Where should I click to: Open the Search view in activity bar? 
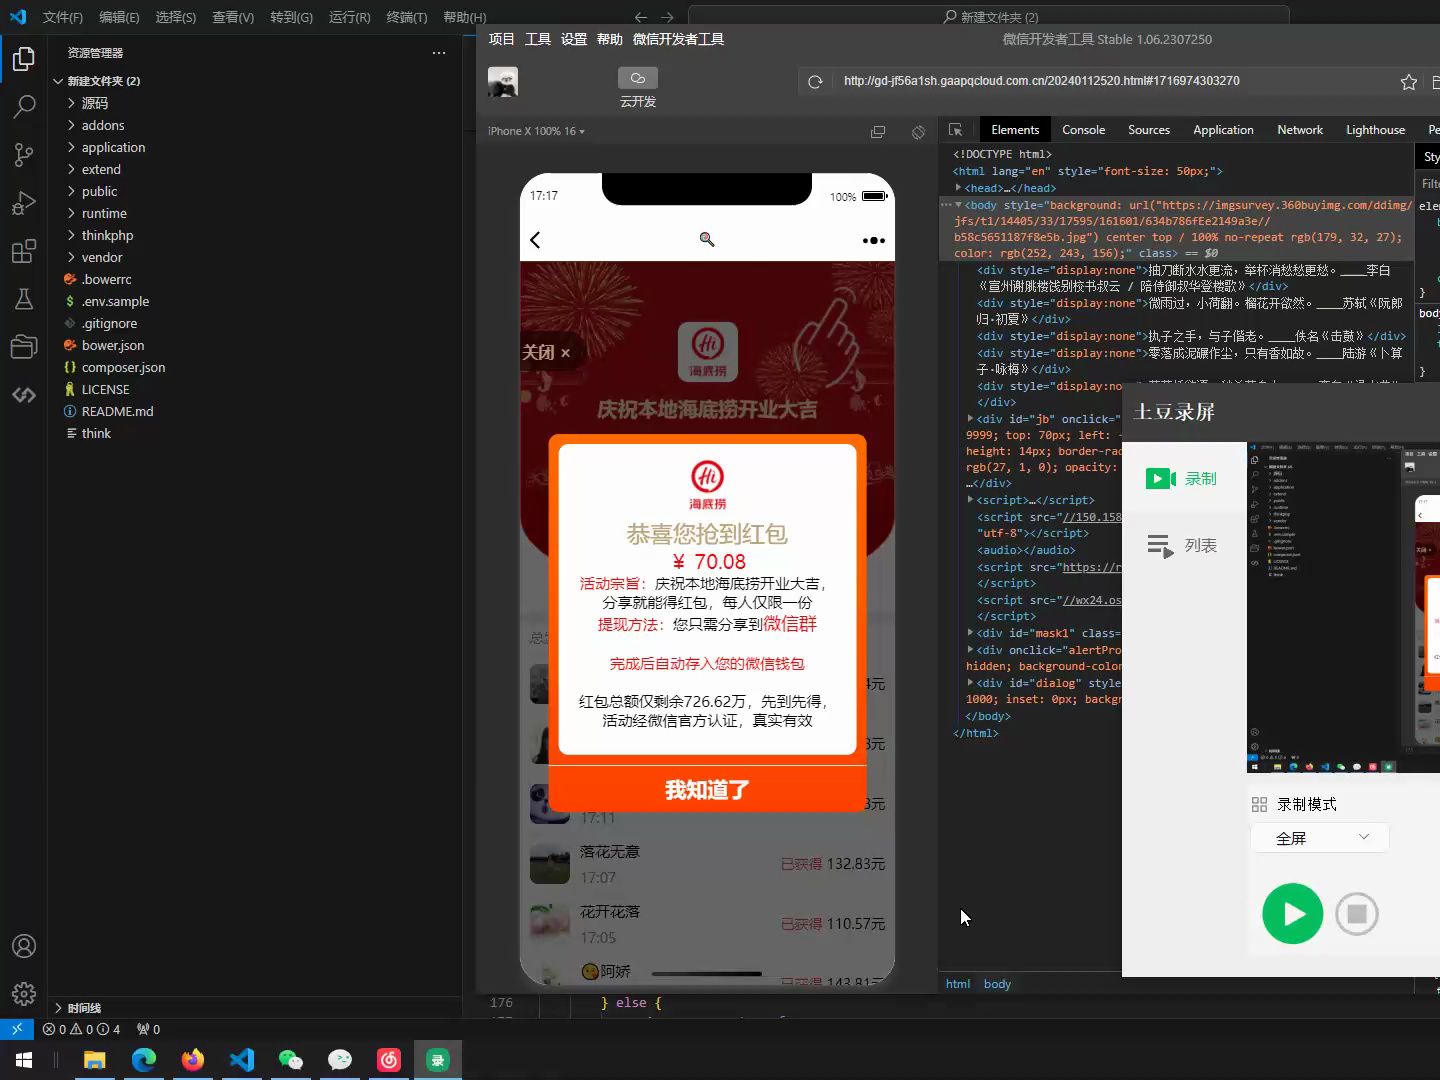pyautogui.click(x=24, y=106)
